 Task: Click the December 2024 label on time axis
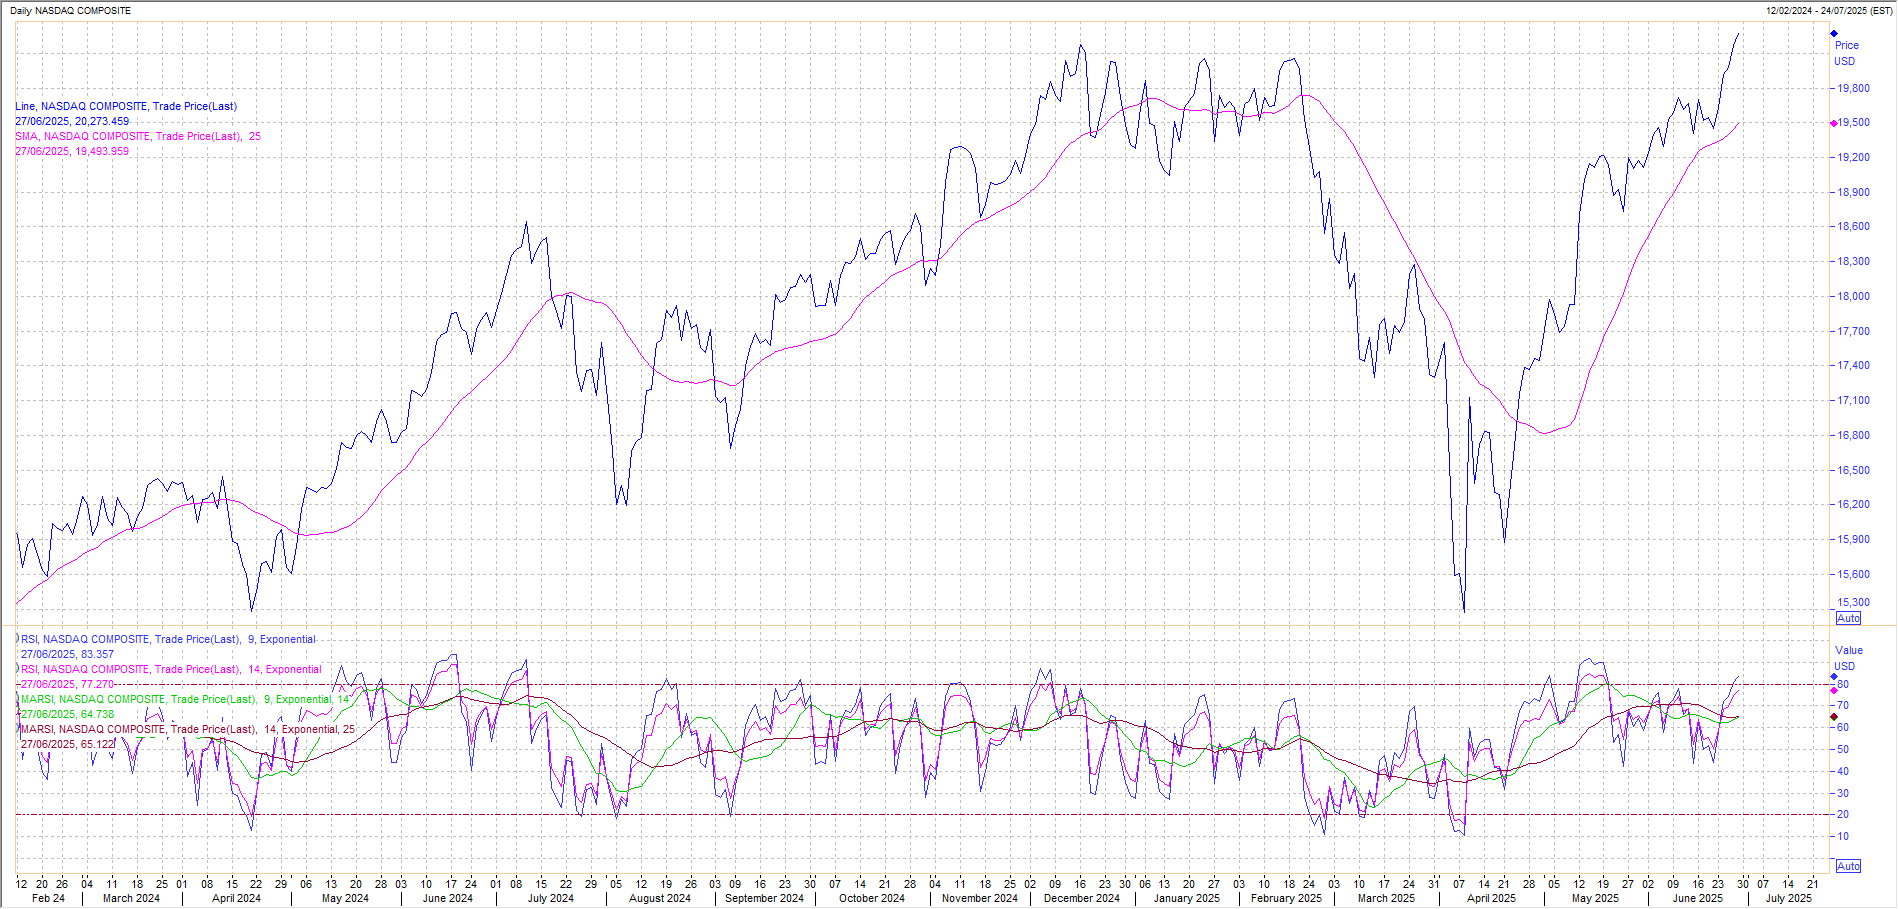point(1082,898)
